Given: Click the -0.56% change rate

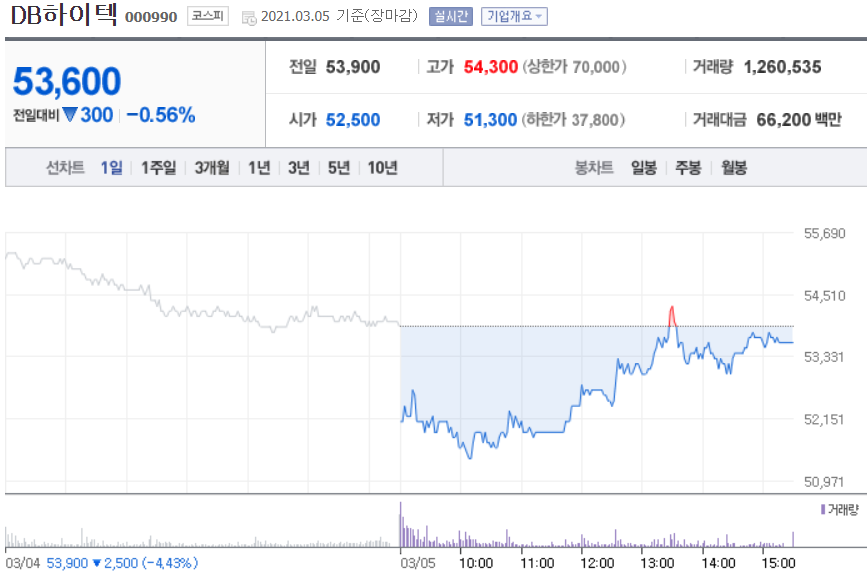Looking at the screenshot, I should pyautogui.click(x=160, y=115).
